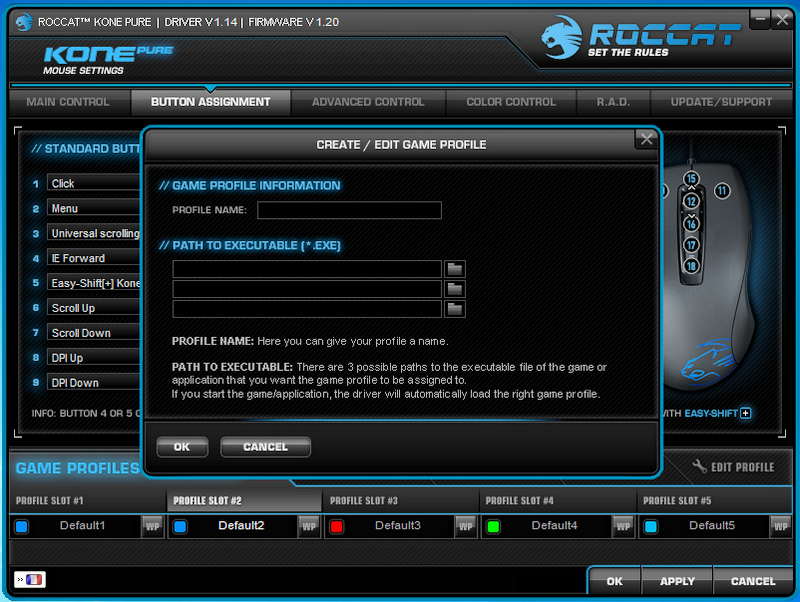800x602 pixels.
Task: Select the Default5 profile name
Action: (x=712, y=525)
